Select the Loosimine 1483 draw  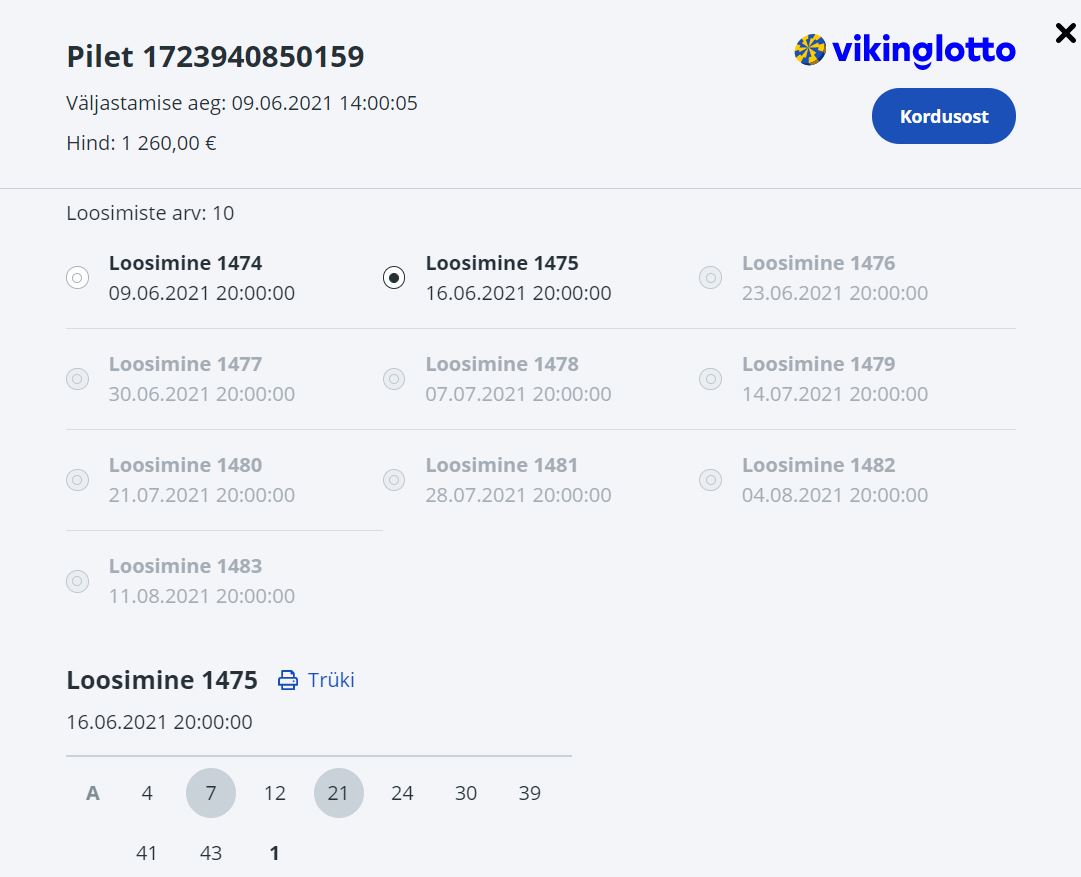[78, 581]
